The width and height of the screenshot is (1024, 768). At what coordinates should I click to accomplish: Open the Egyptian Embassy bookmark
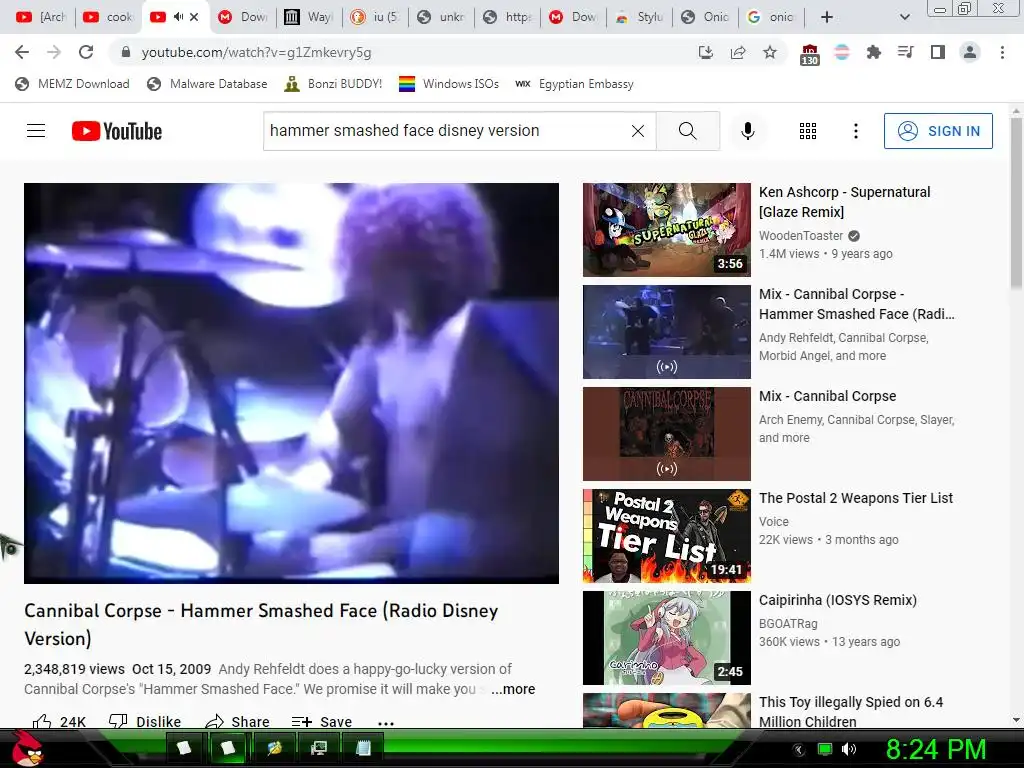click(x=574, y=84)
